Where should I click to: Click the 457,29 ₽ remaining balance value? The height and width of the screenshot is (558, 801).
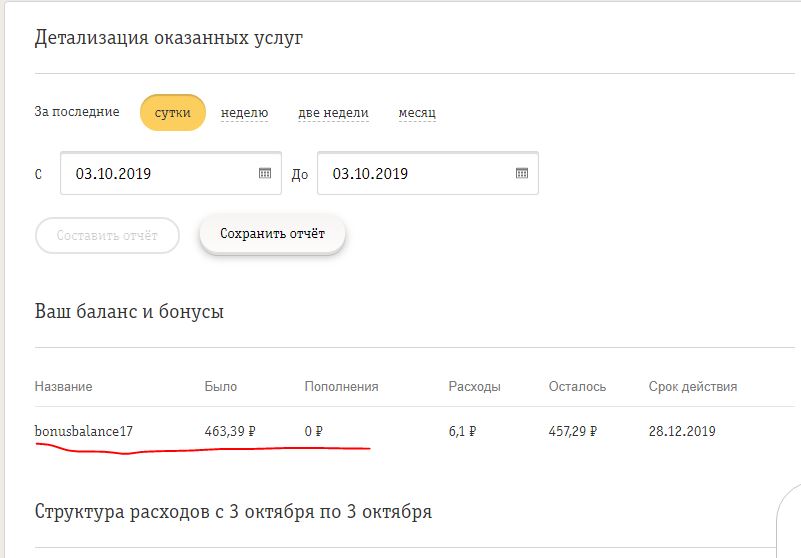[x=573, y=431]
